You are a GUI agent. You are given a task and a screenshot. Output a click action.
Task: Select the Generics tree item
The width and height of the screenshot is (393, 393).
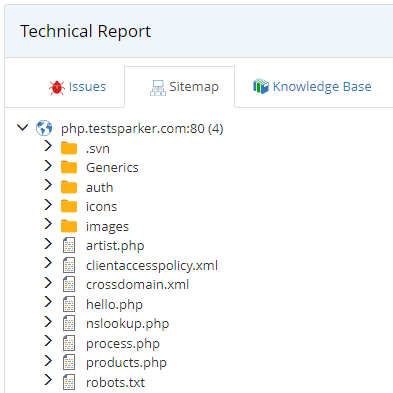coord(112,168)
